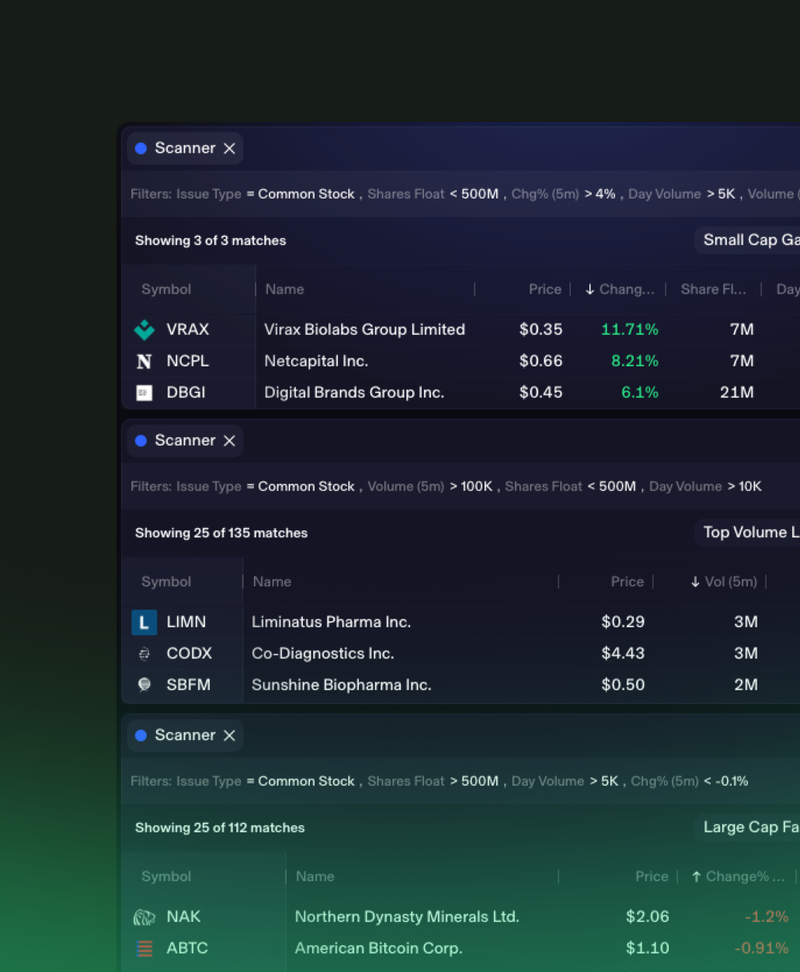Select the VRAX symbol text
Viewport: 800px width, 972px height.
click(x=188, y=330)
